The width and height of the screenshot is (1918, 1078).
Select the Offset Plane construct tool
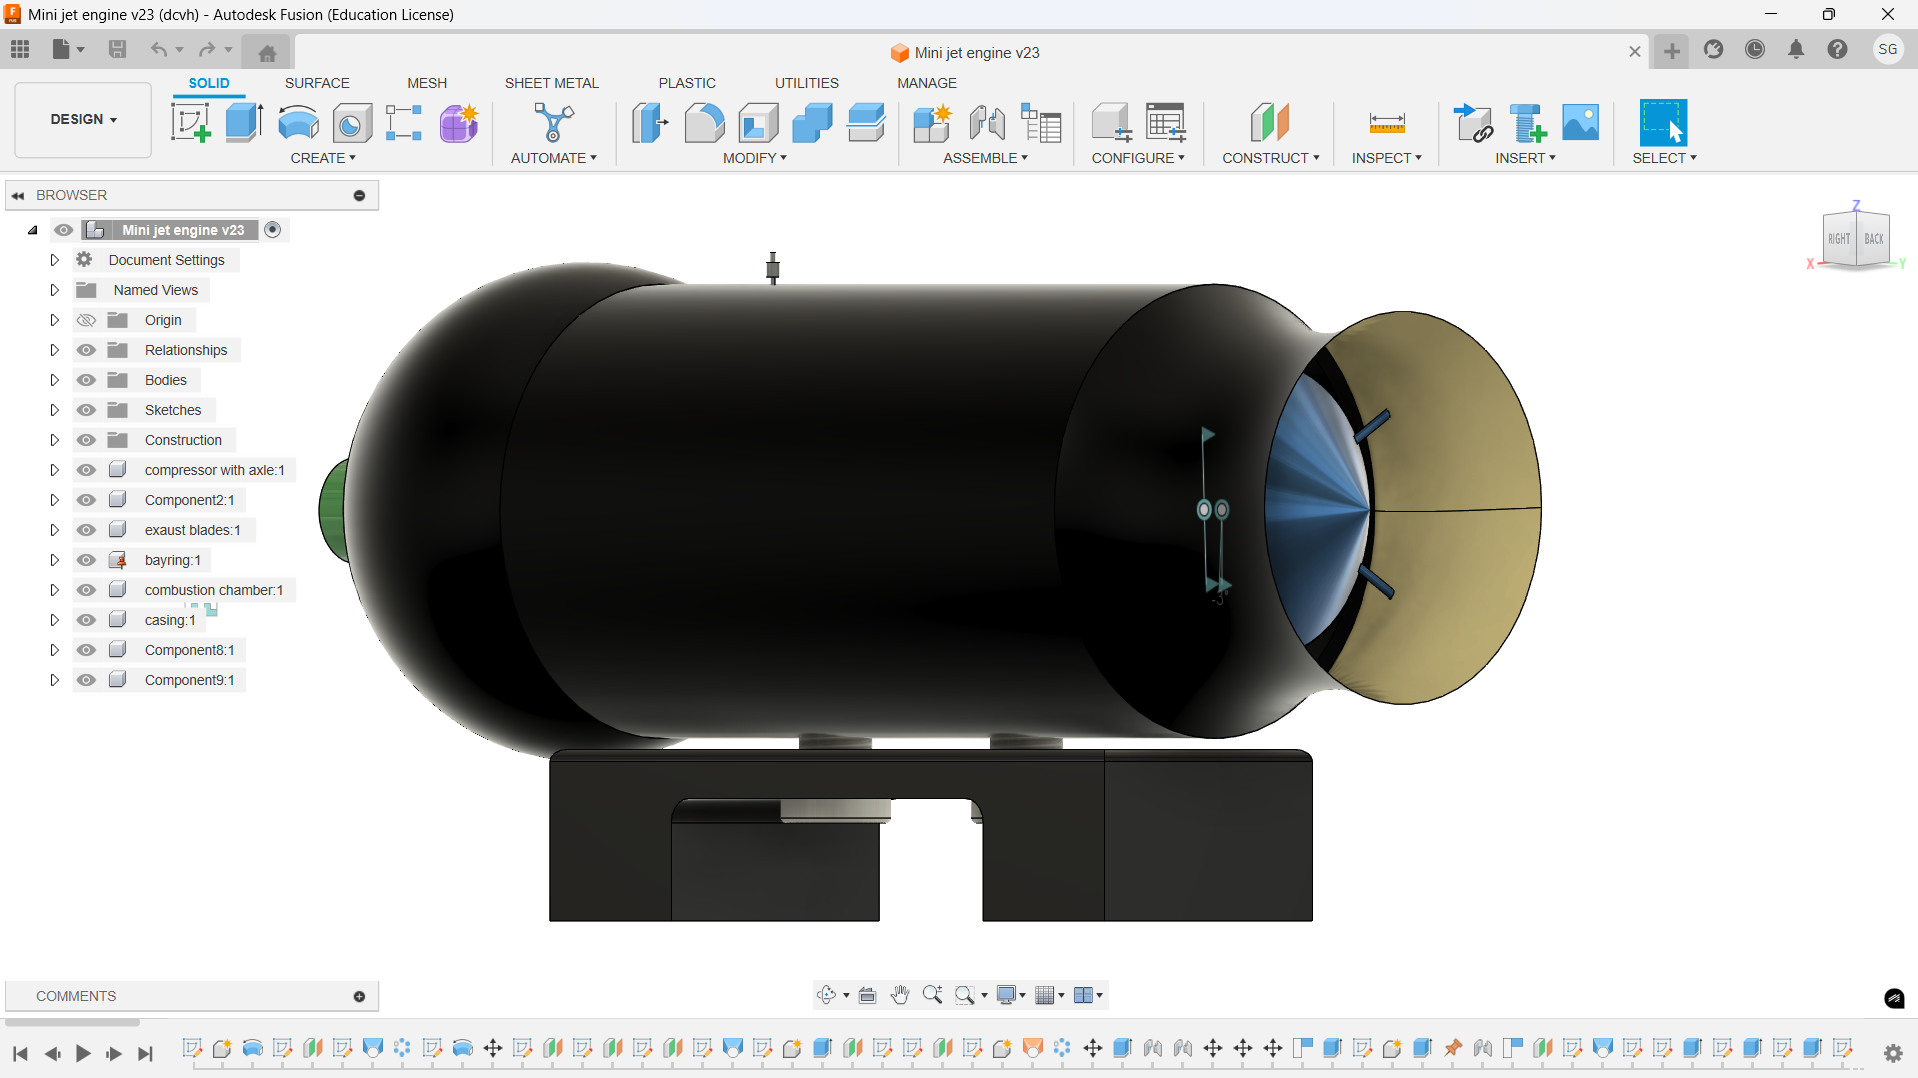point(1270,123)
